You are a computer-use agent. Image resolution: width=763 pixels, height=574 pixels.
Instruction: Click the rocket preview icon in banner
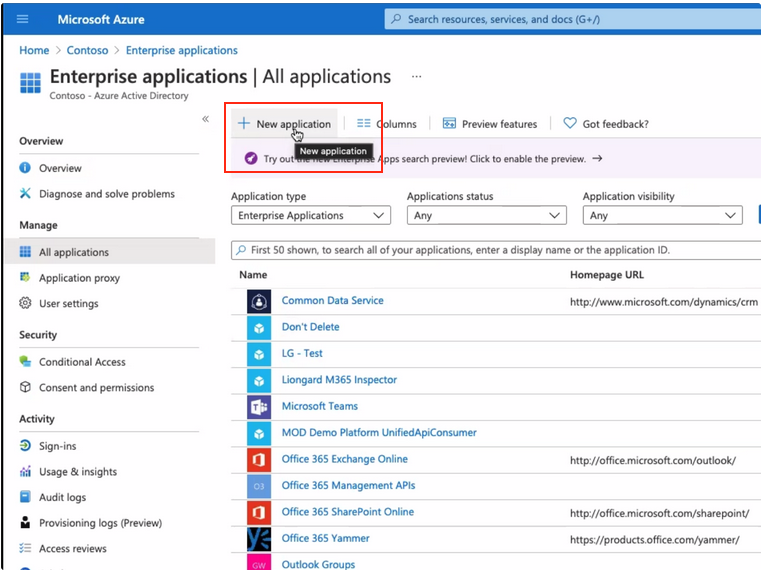point(251,158)
